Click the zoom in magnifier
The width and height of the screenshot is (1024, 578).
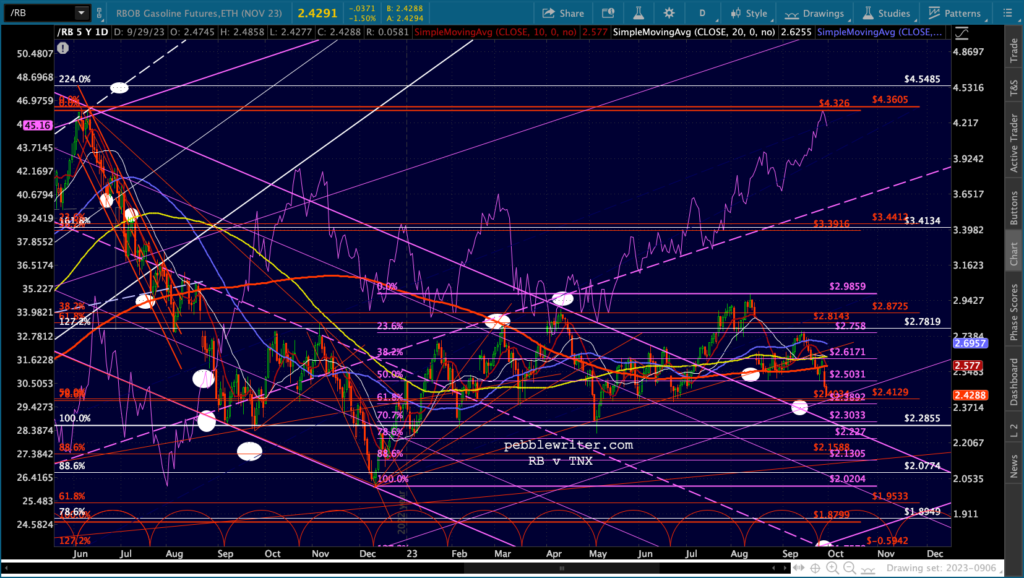coord(832,568)
